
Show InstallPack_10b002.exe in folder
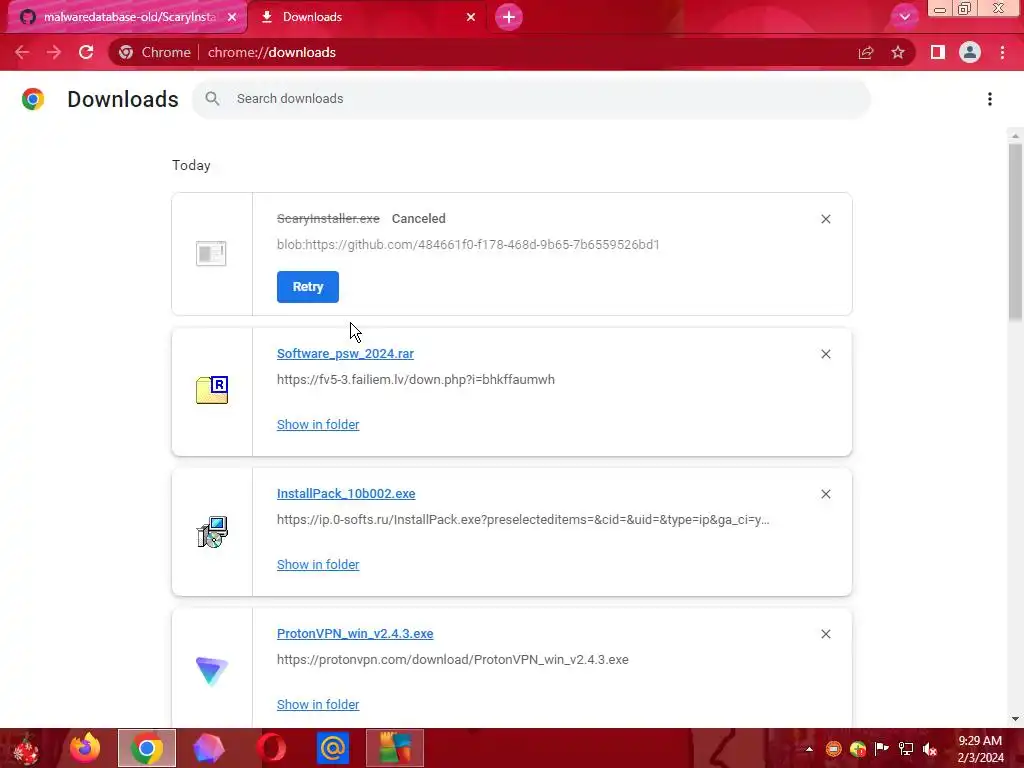tap(318, 564)
